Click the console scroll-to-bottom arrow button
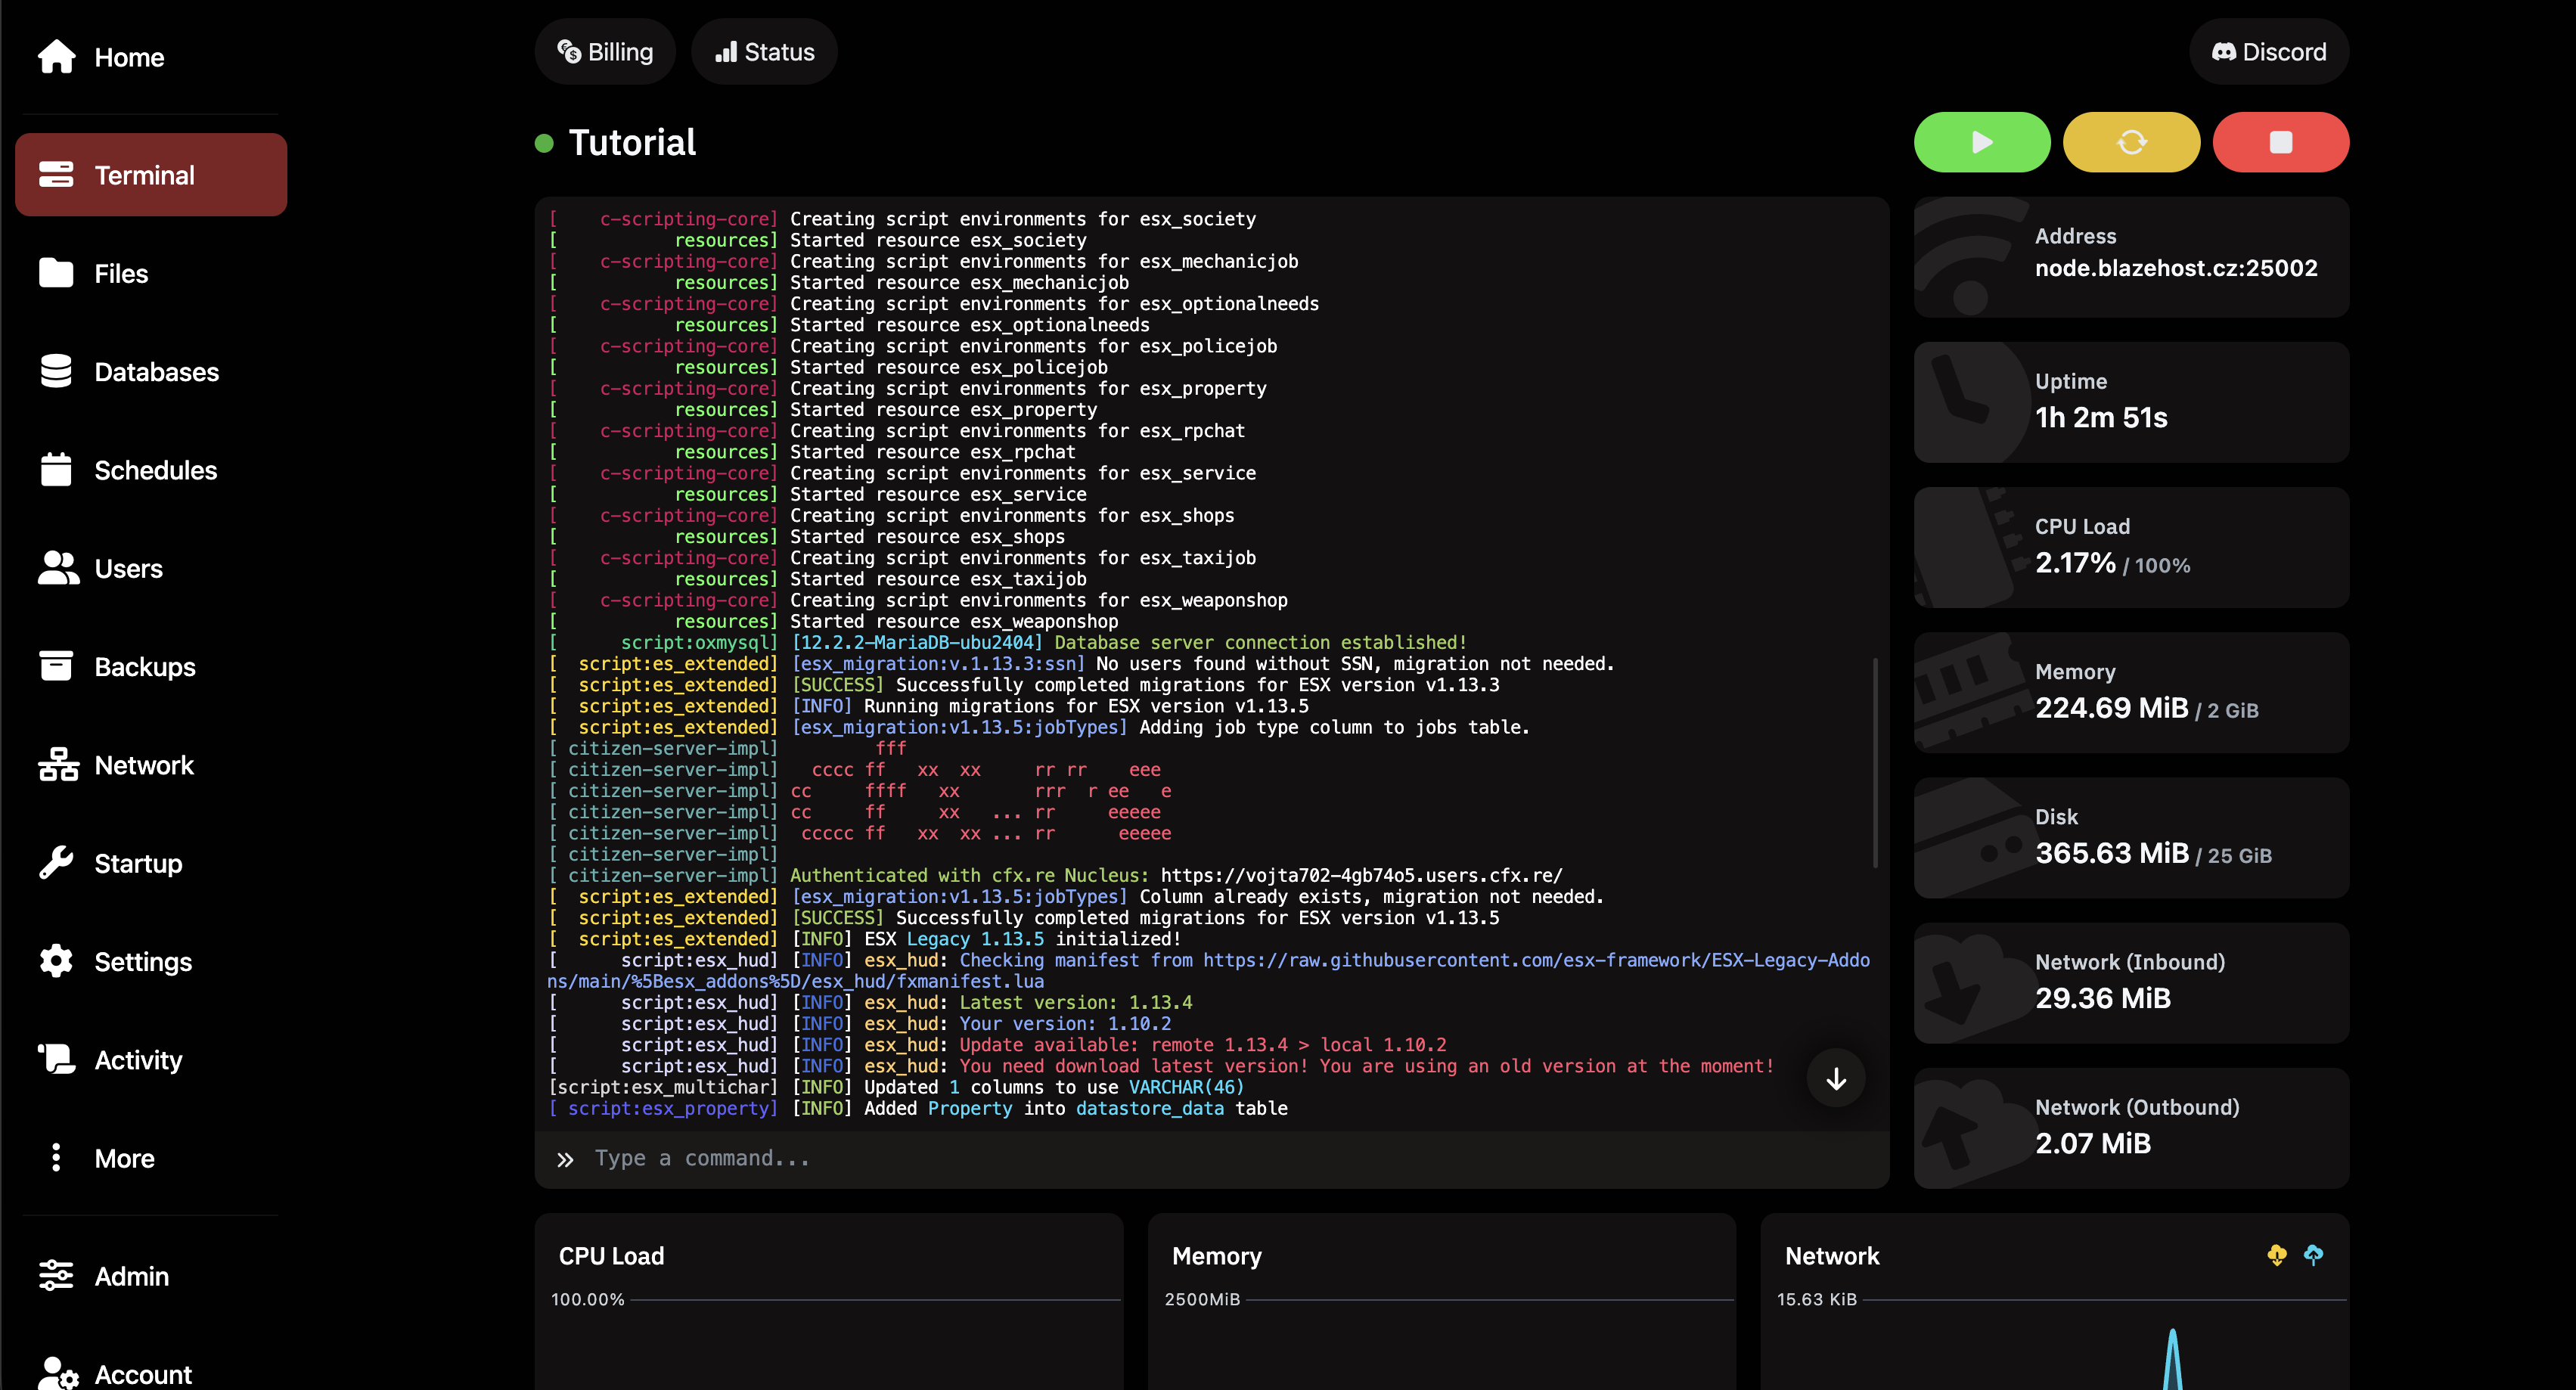2576x1390 pixels. [1836, 1078]
